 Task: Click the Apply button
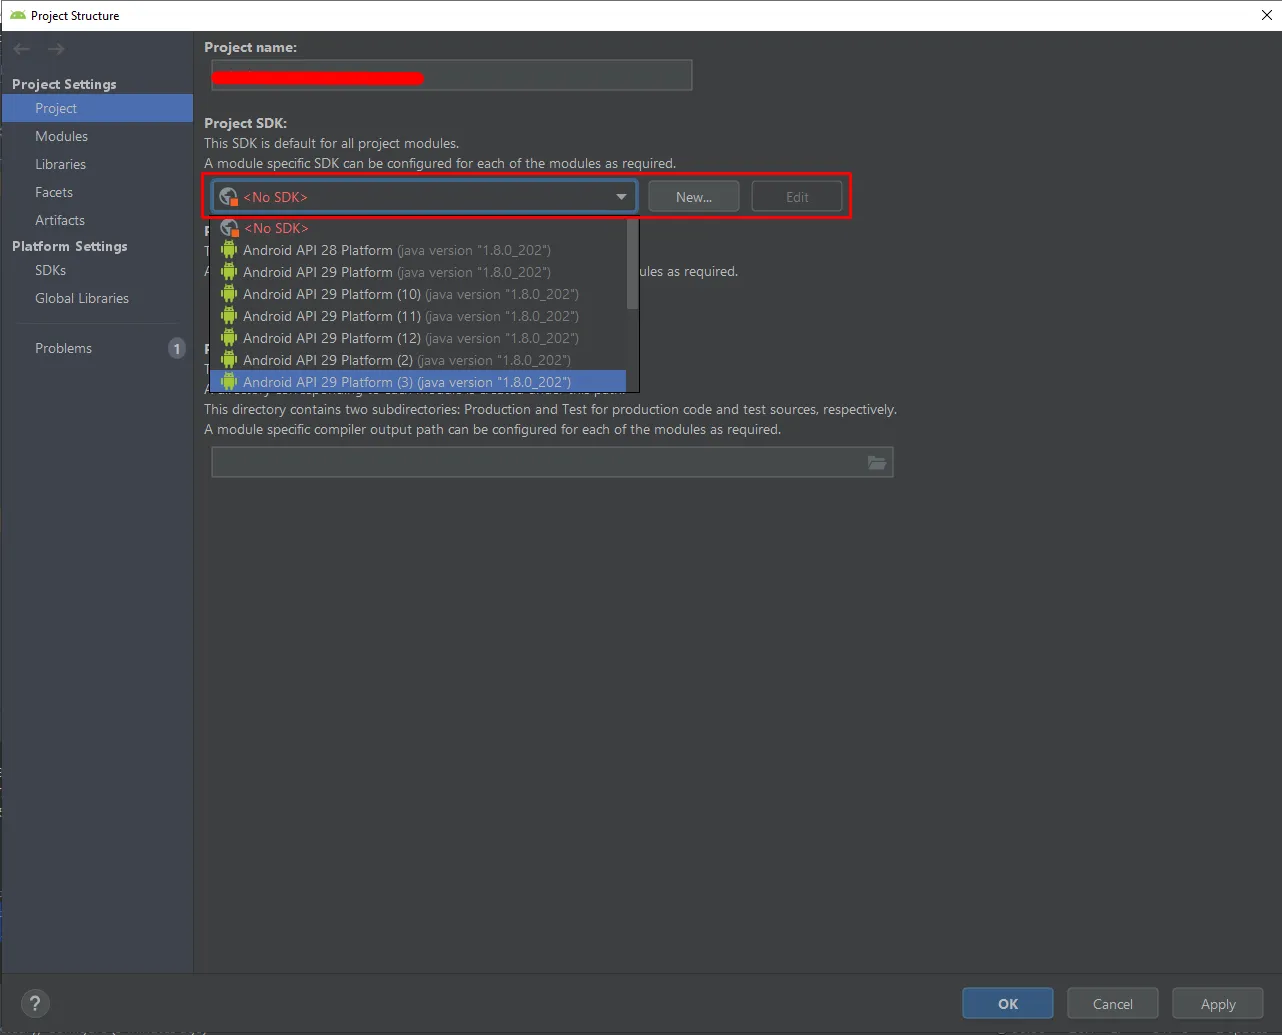click(x=1218, y=1004)
